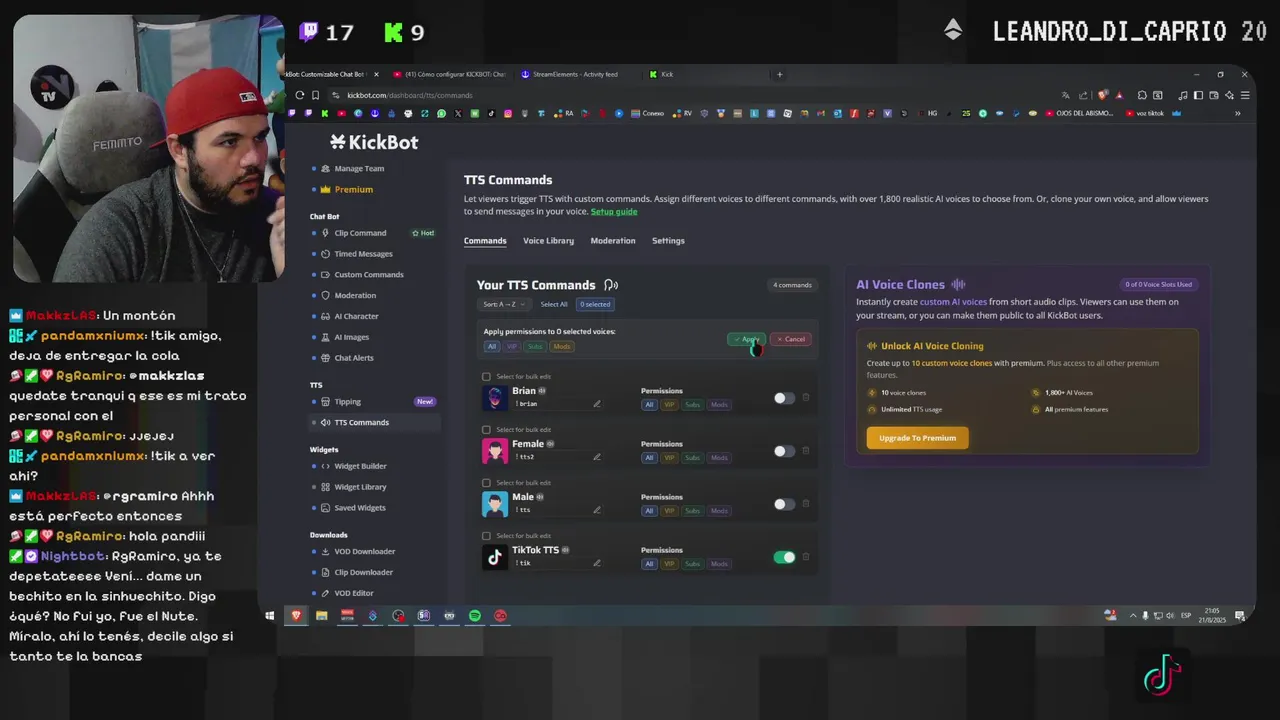Open Custom Commands in the sidebar

(368, 275)
